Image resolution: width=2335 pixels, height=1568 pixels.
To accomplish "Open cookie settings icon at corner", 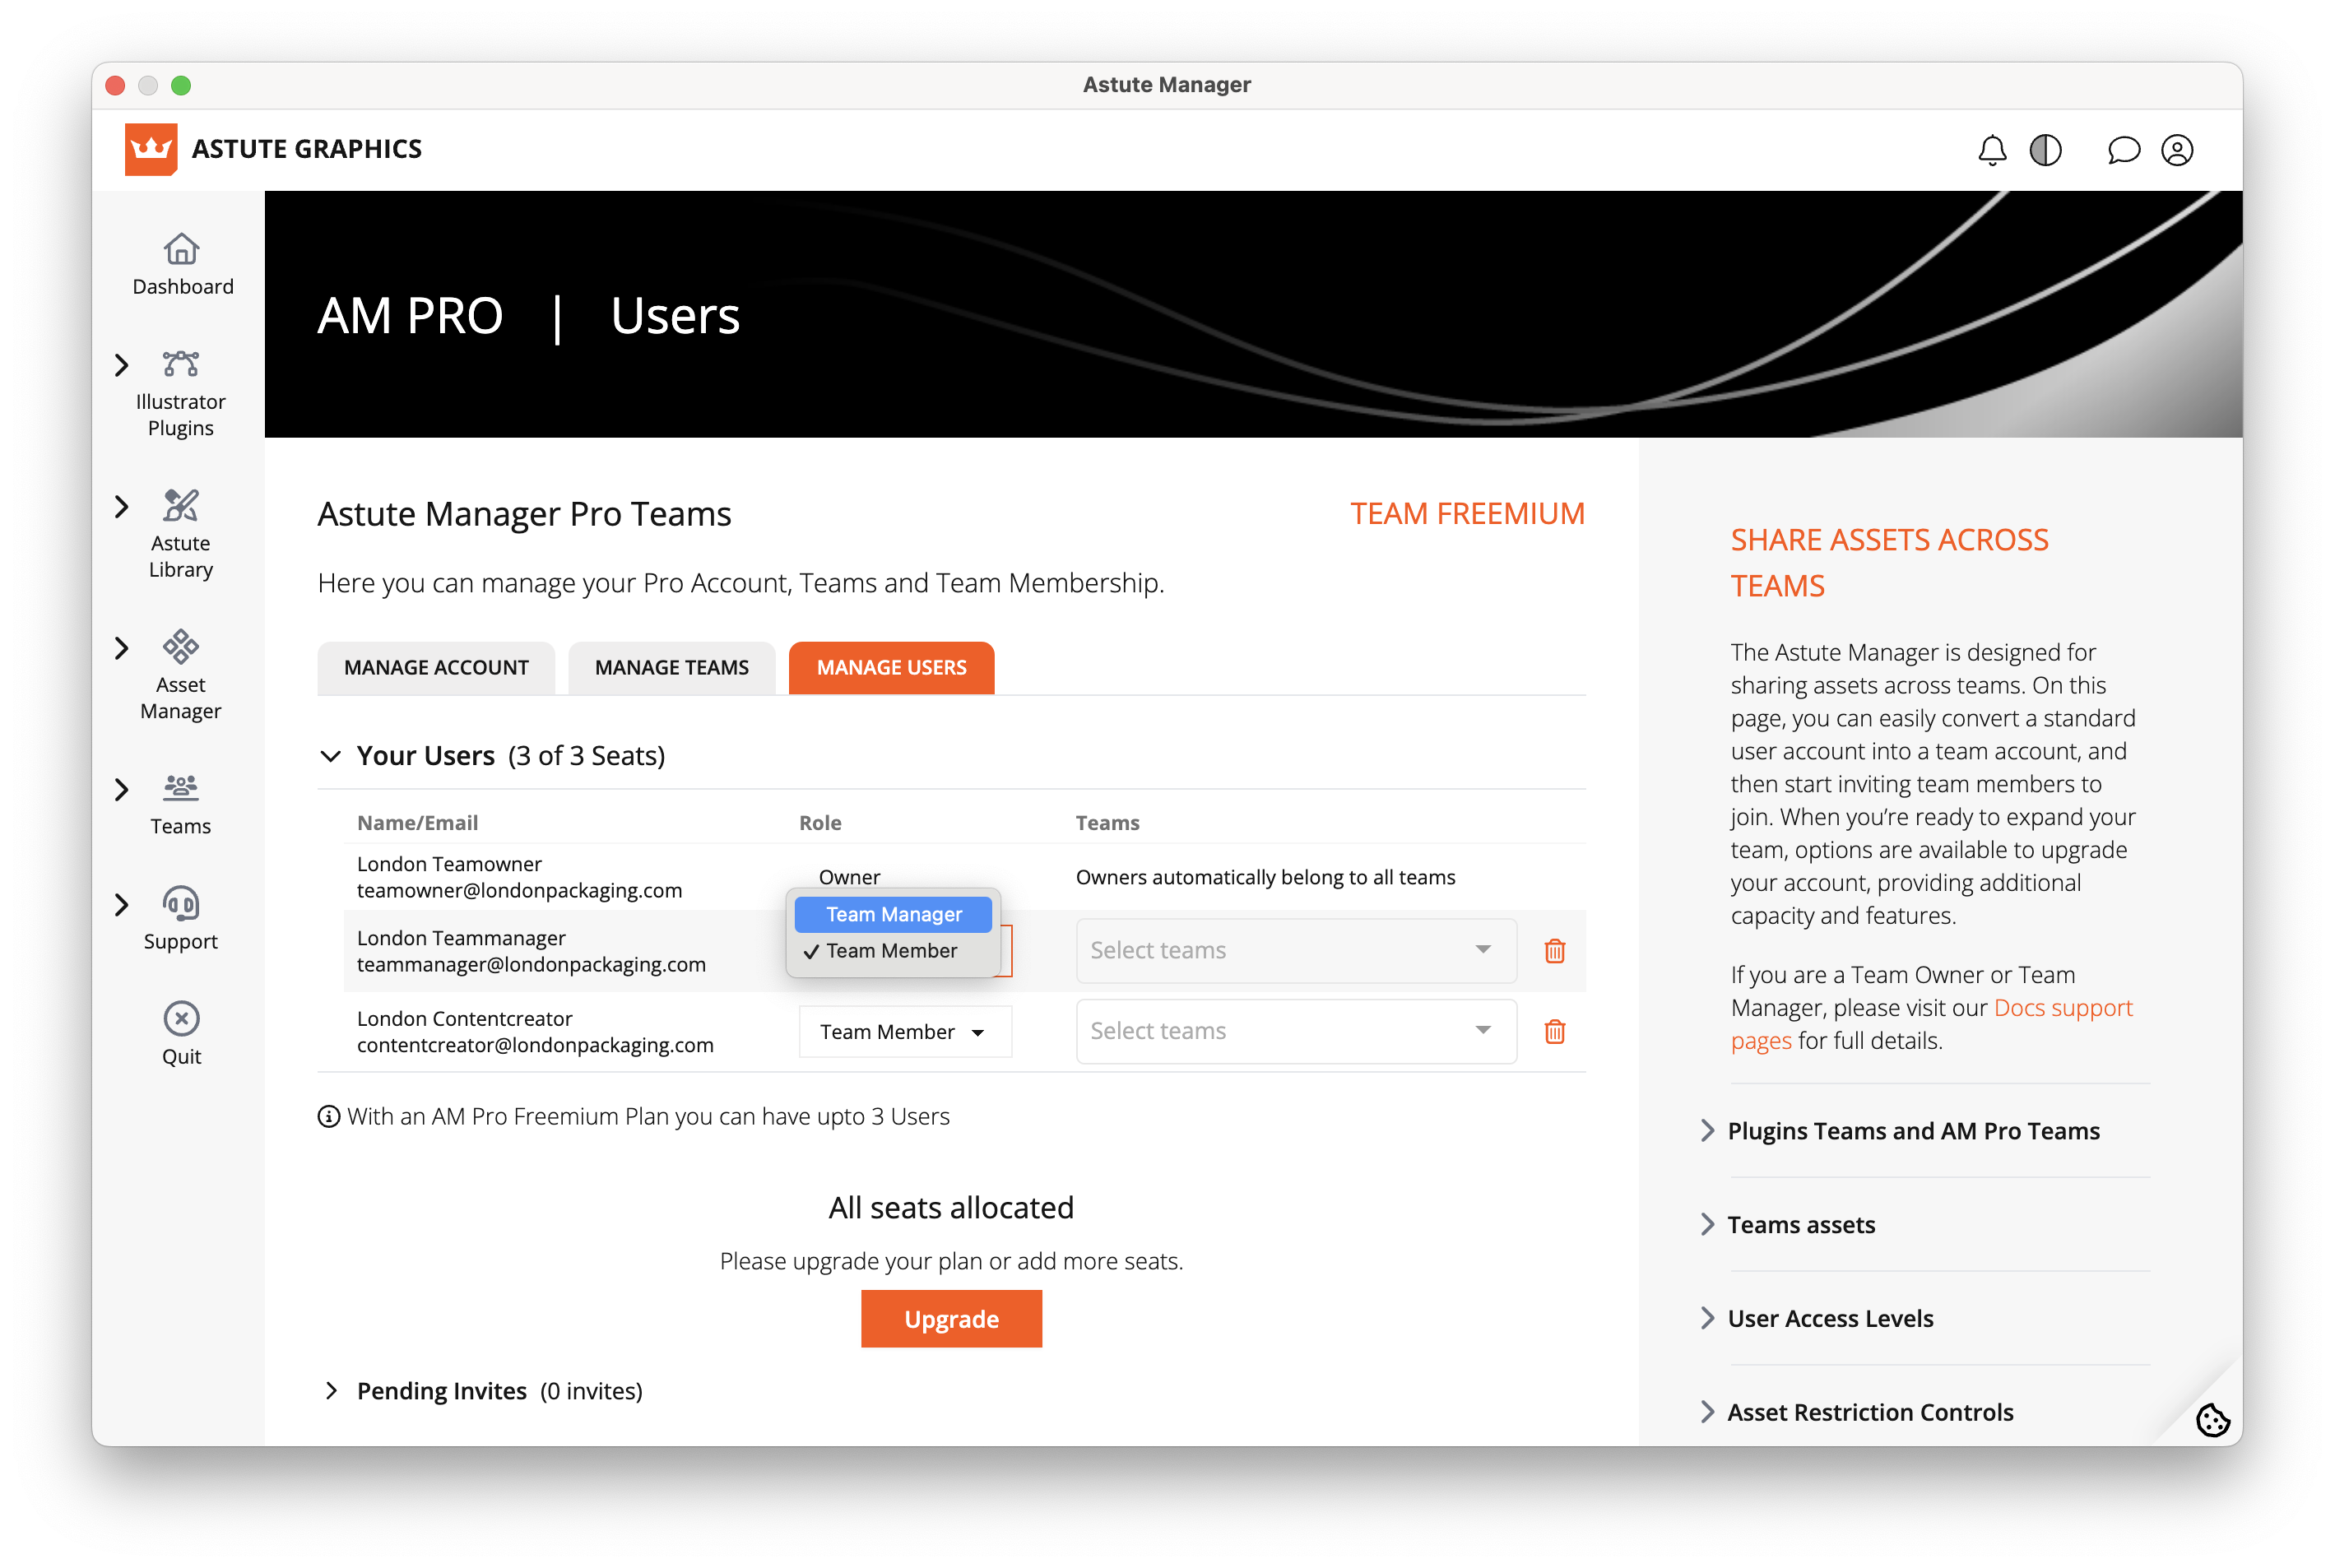I will pos(2211,1419).
